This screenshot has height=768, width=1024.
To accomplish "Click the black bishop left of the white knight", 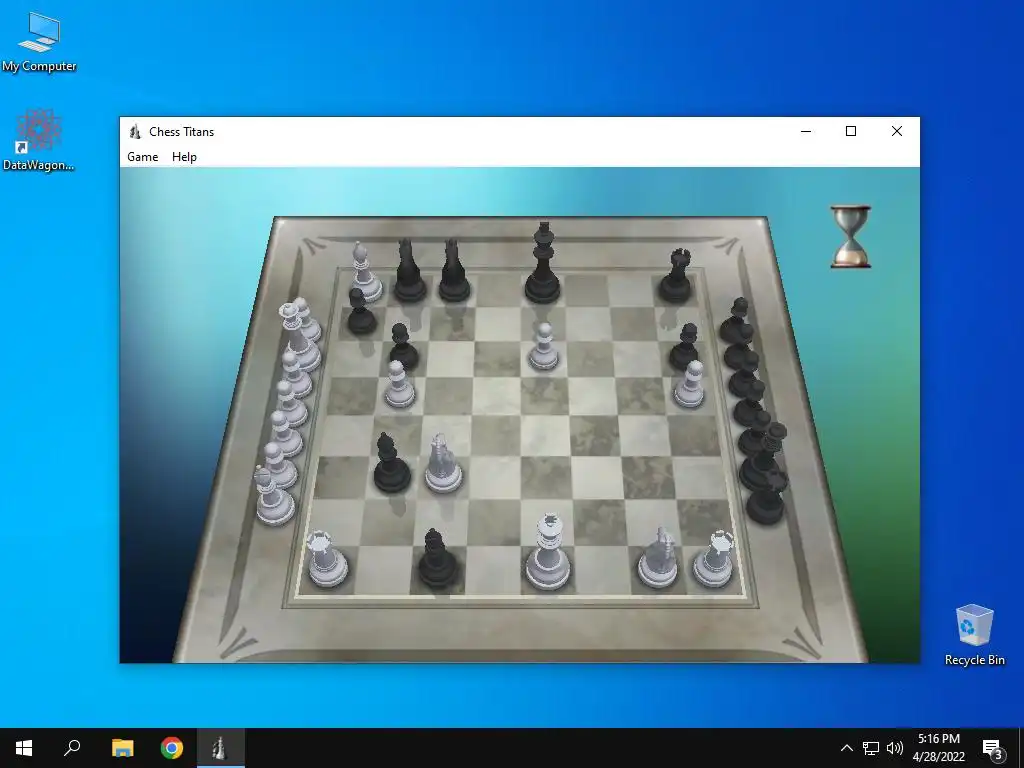I will (x=391, y=463).
